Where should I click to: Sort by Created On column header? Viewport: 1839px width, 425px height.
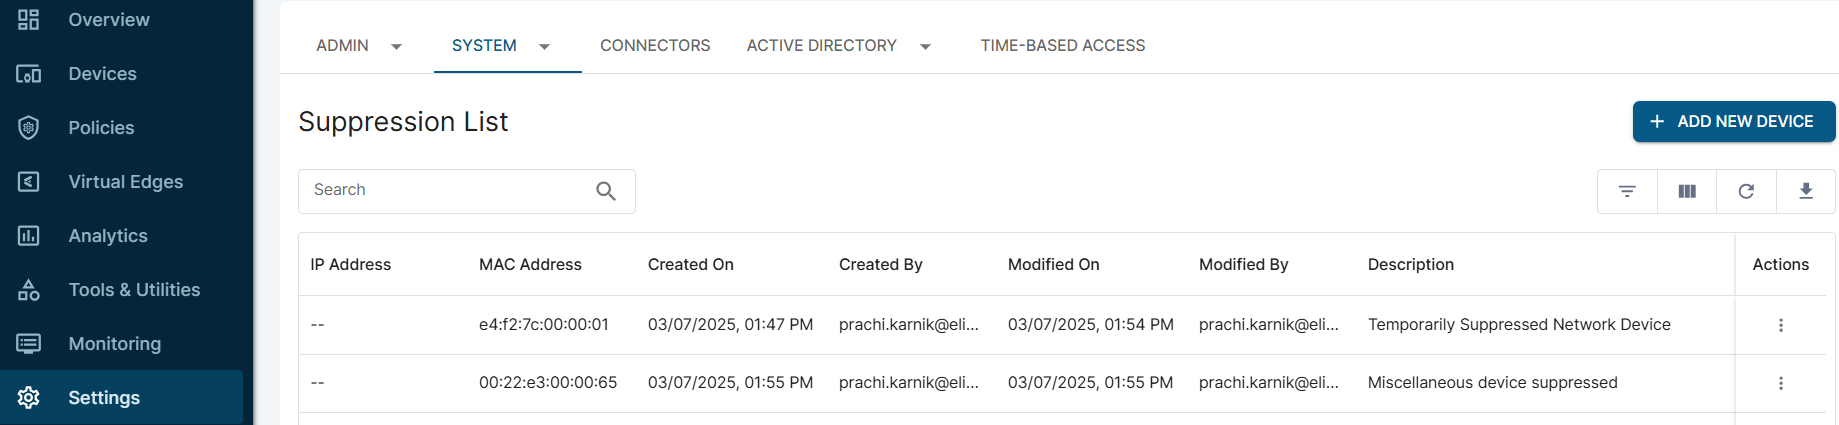[x=690, y=265]
